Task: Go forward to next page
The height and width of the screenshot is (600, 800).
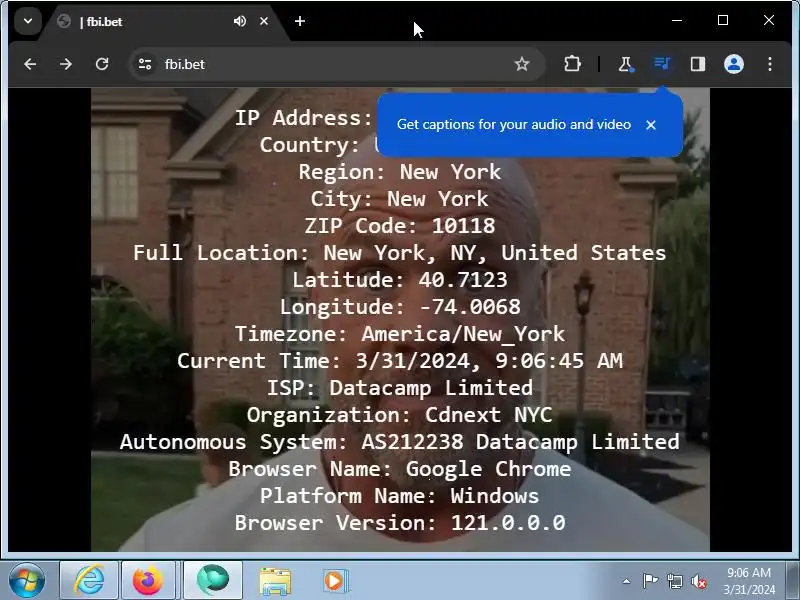Action: [x=66, y=64]
